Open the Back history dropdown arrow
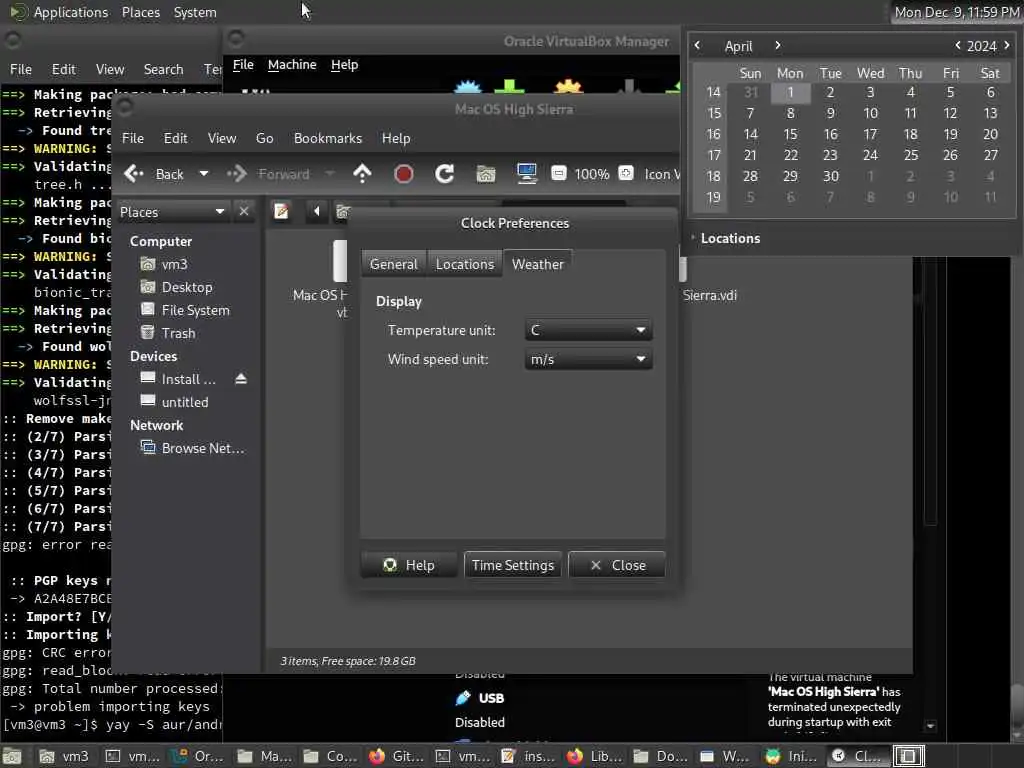Screen dimensions: 1024x768 (x=204, y=174)
